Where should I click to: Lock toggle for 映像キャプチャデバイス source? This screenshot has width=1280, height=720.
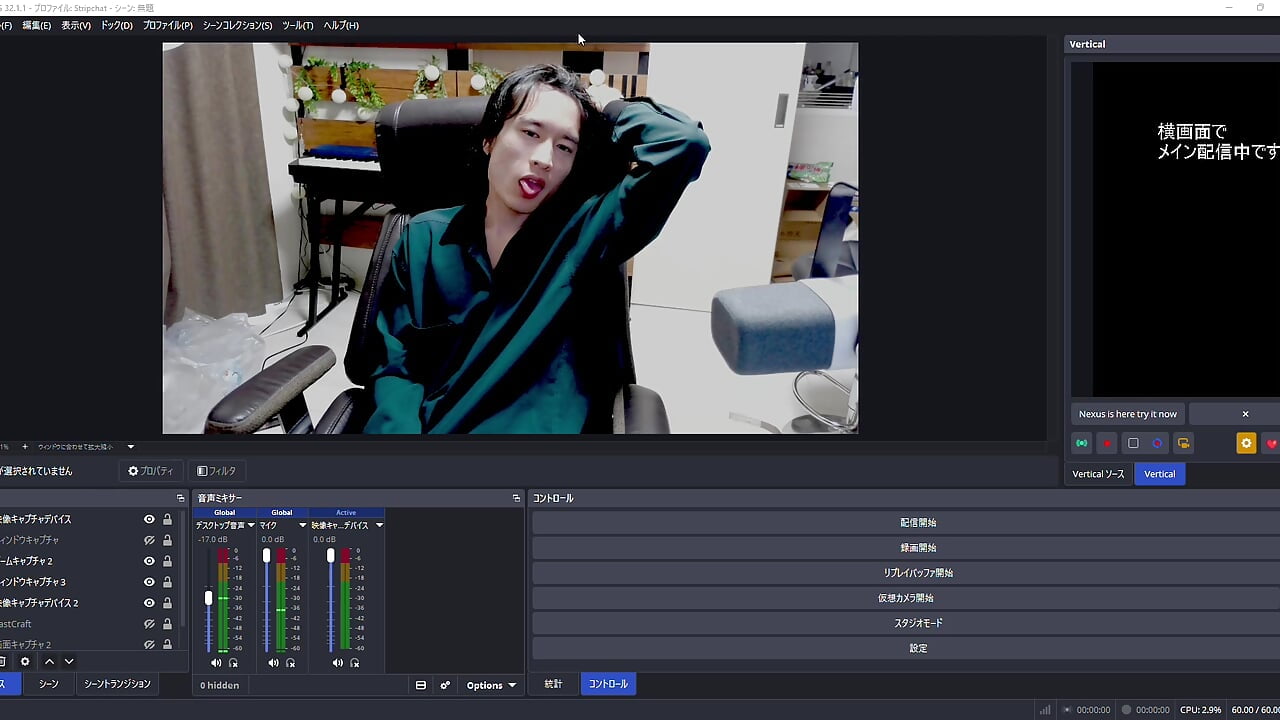pos(167,520)
